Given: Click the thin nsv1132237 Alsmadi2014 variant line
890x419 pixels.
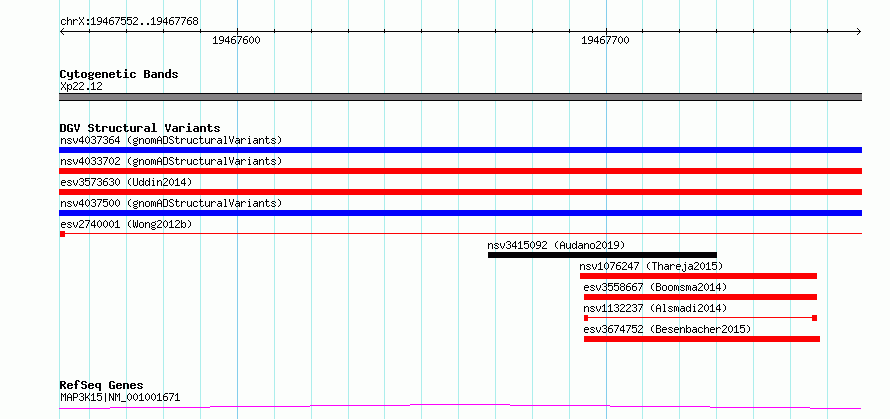Looking at the screenshot, I should click(x=700, y=318).
